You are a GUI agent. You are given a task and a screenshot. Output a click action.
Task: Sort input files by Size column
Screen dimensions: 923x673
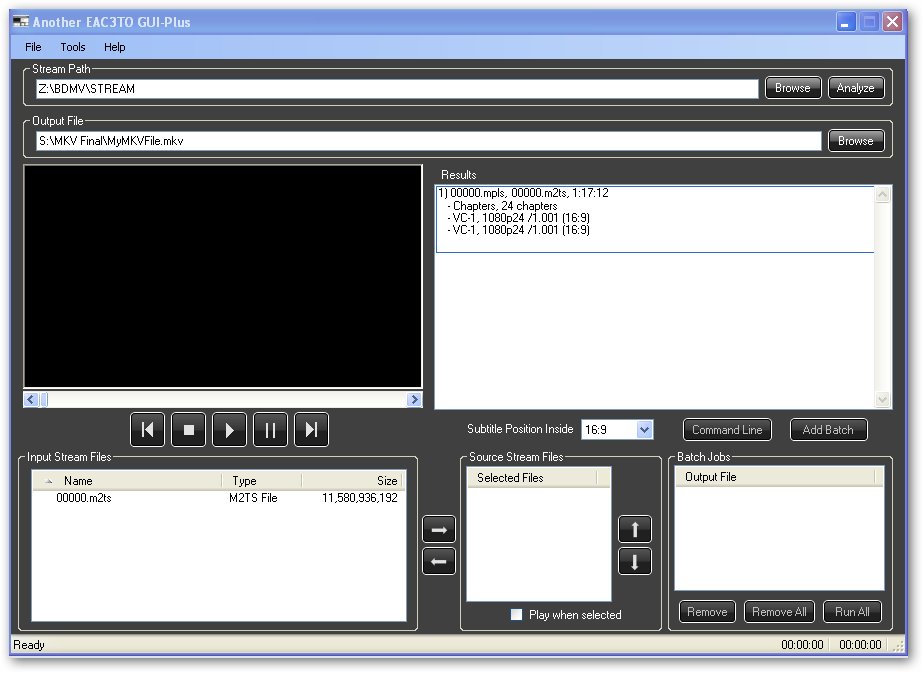point(352,480)
